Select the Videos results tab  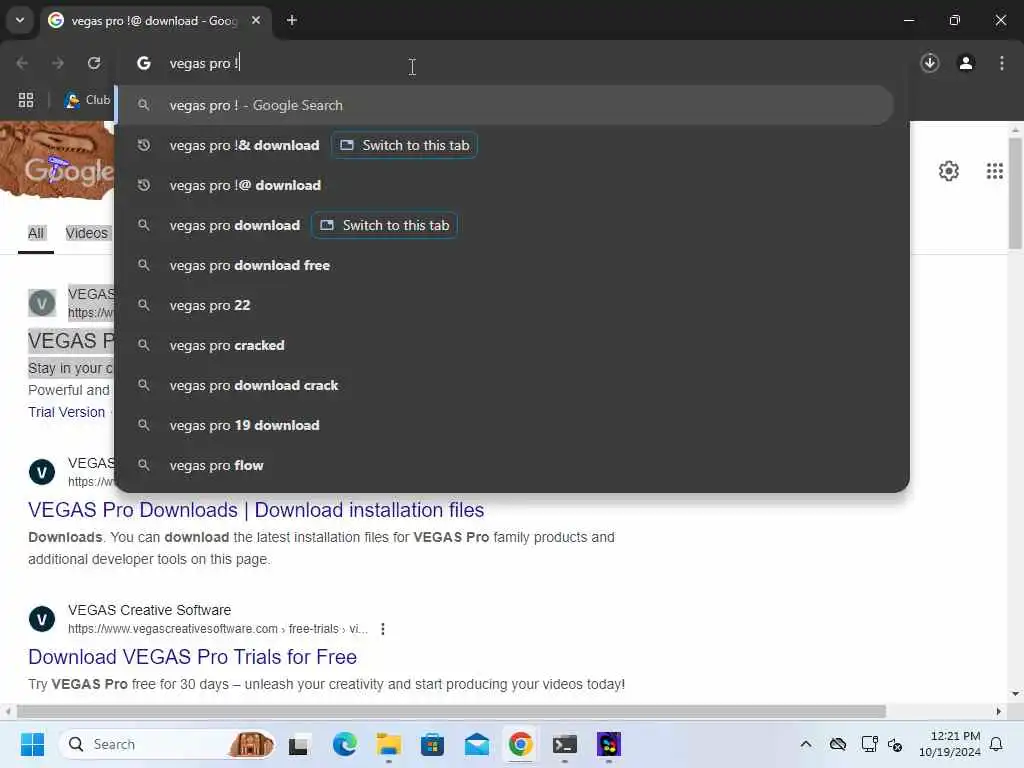pyautogui.click(x=86, y=233)
